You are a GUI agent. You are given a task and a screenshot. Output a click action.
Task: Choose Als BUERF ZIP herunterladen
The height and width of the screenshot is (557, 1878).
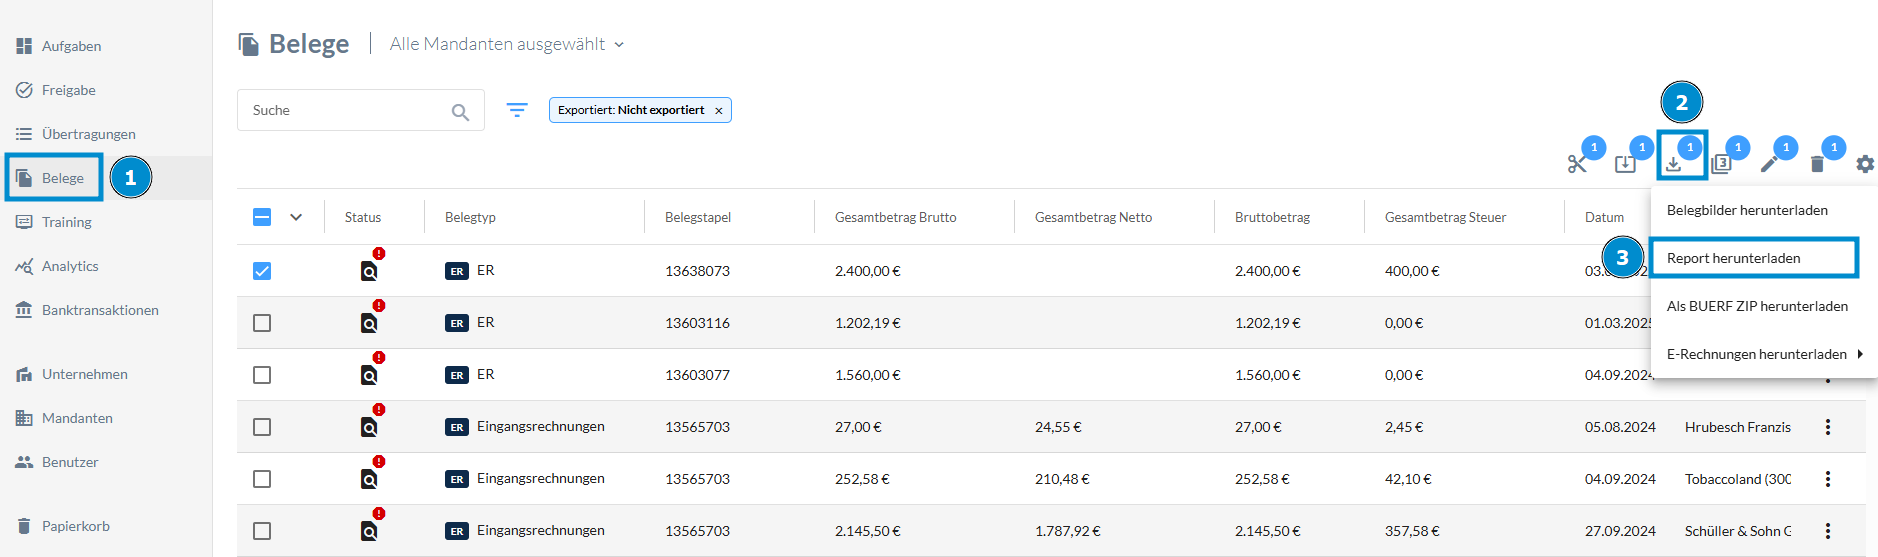[1756, 306]
